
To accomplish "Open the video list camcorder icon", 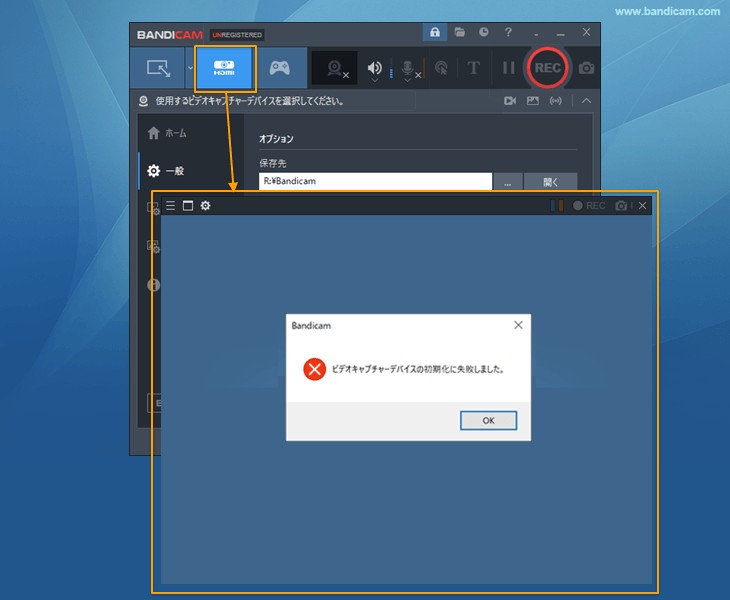I will 510,101.
